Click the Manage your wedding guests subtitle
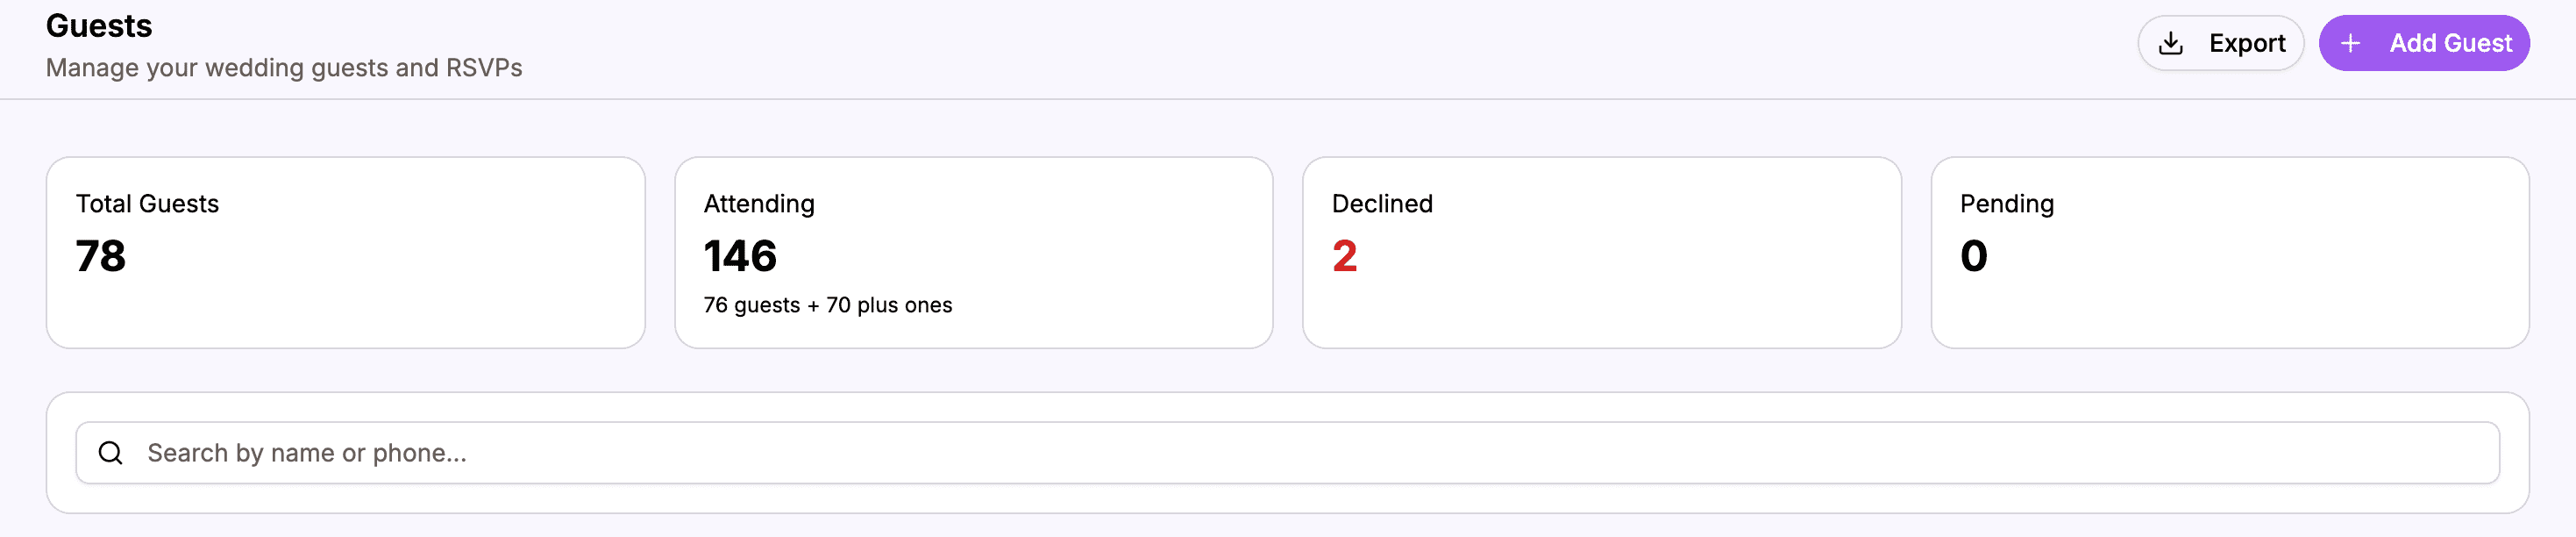The height and width of the screenshot is (537, 2576). point(284,68)
